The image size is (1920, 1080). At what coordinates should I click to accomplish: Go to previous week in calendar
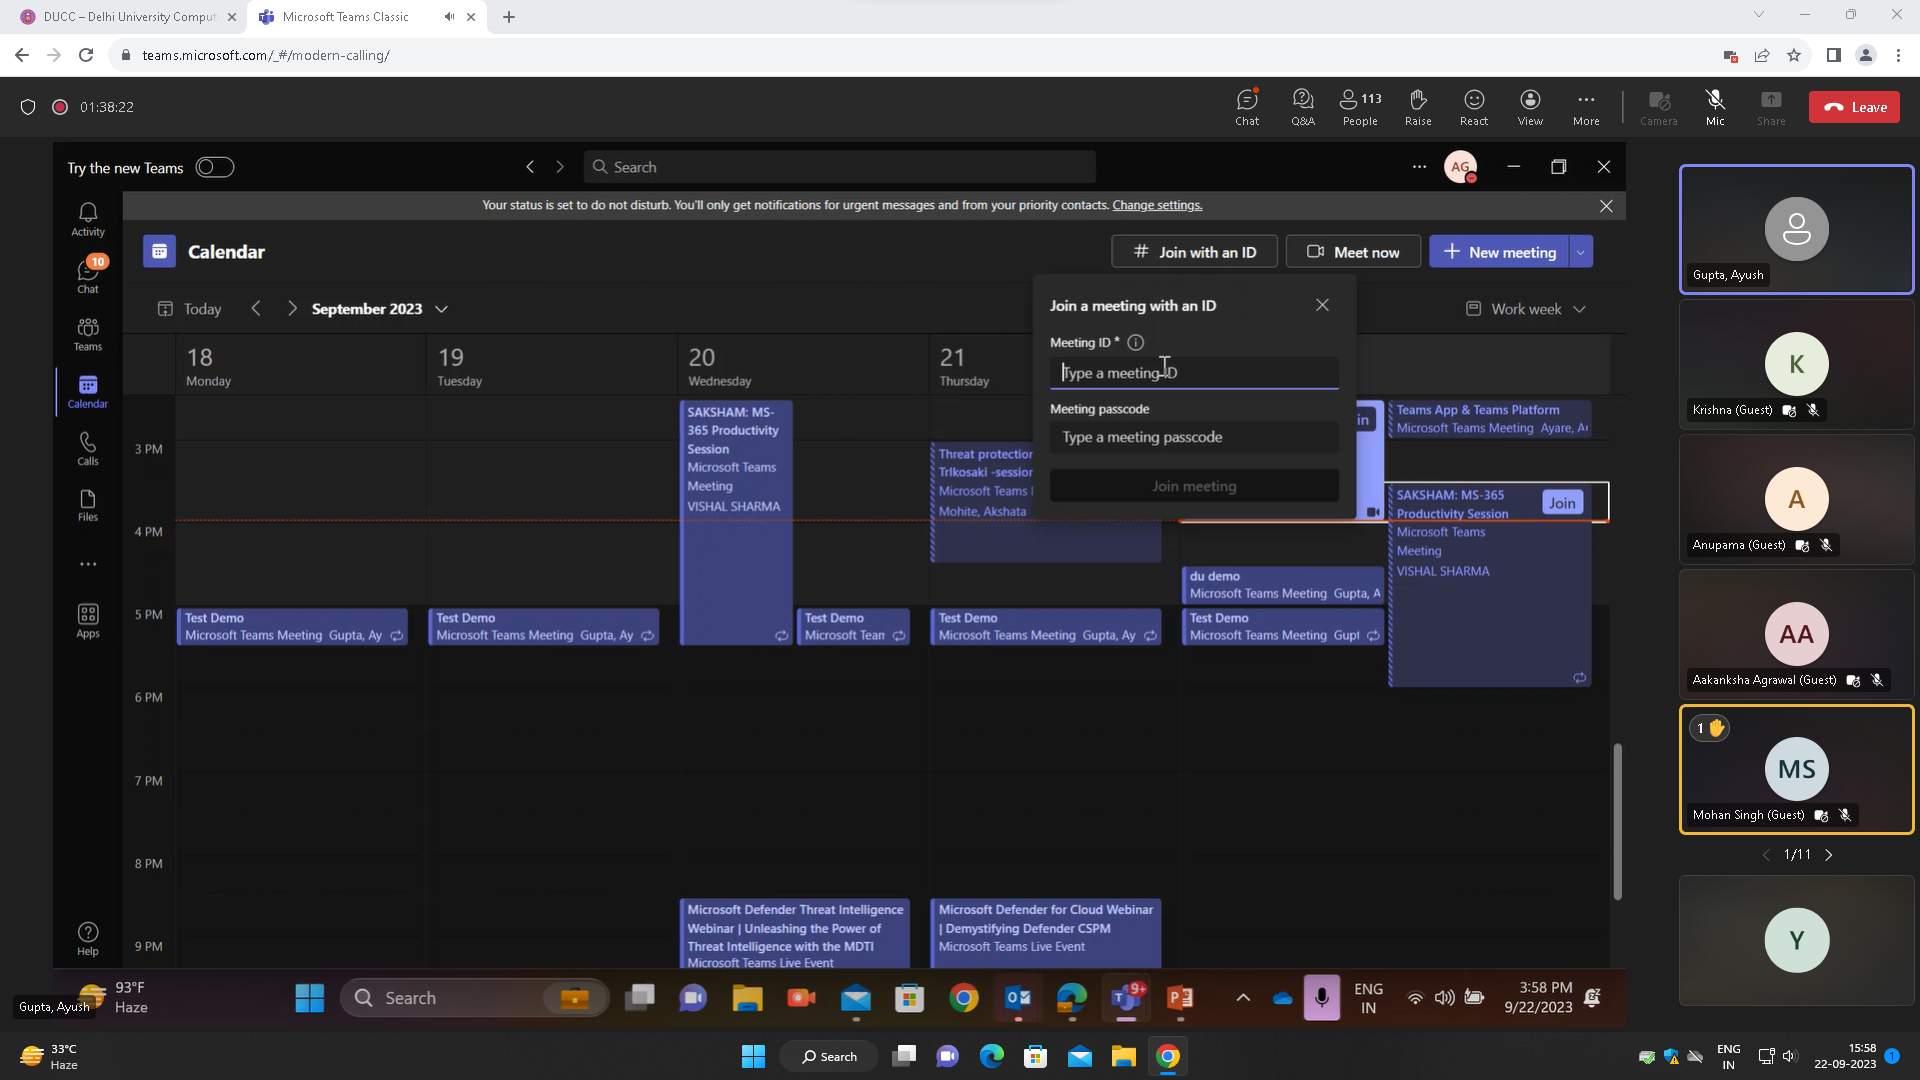point(256,309)
